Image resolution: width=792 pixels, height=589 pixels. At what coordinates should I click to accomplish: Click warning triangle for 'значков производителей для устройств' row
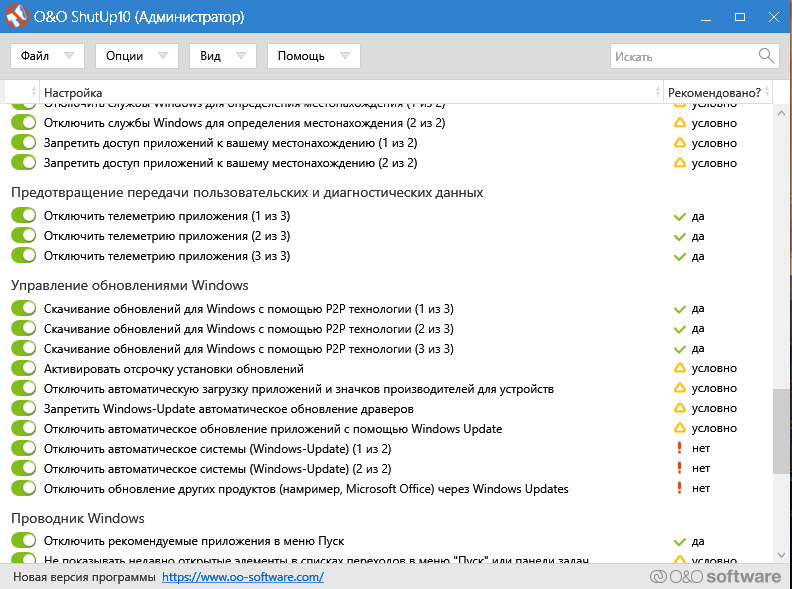(x=680, y=388)
